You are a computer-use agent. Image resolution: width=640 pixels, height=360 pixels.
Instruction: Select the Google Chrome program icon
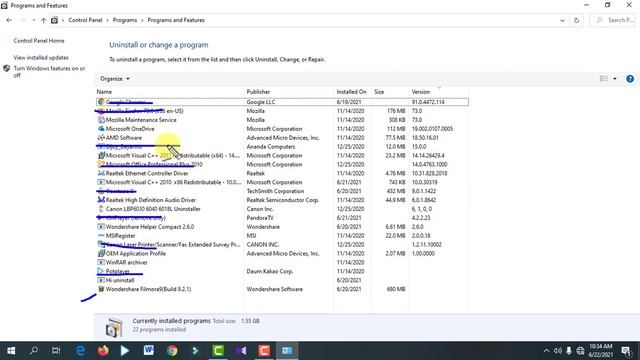pyautogui.click(x=101, y=102)
